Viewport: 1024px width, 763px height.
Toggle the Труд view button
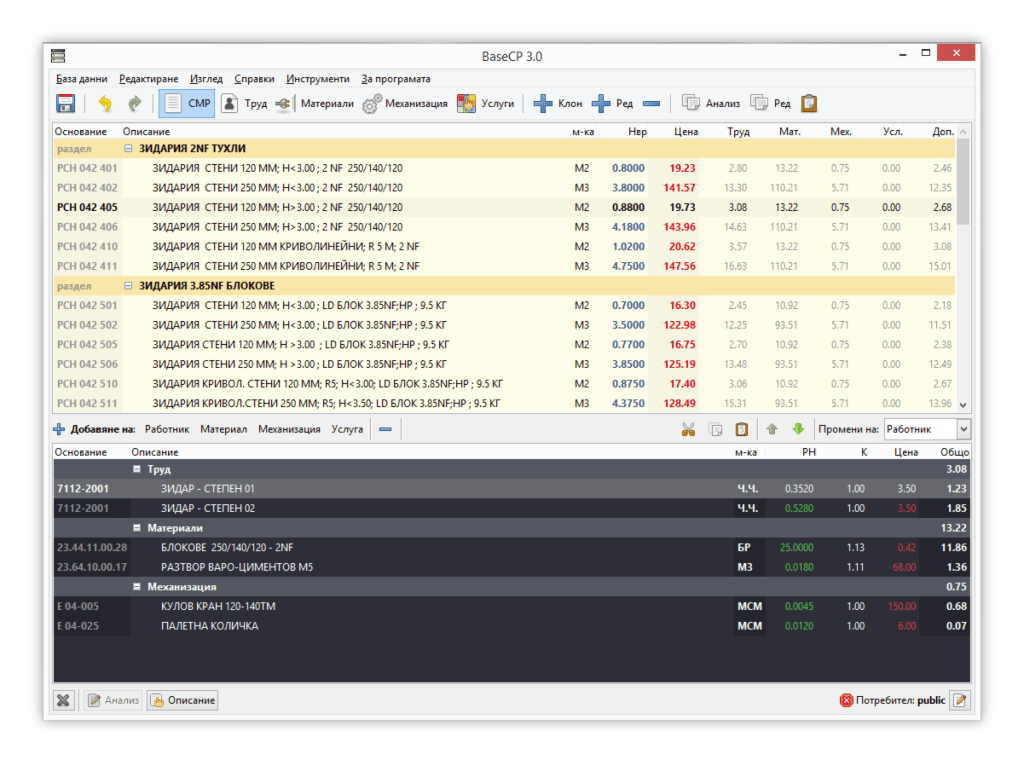point(244,103)
